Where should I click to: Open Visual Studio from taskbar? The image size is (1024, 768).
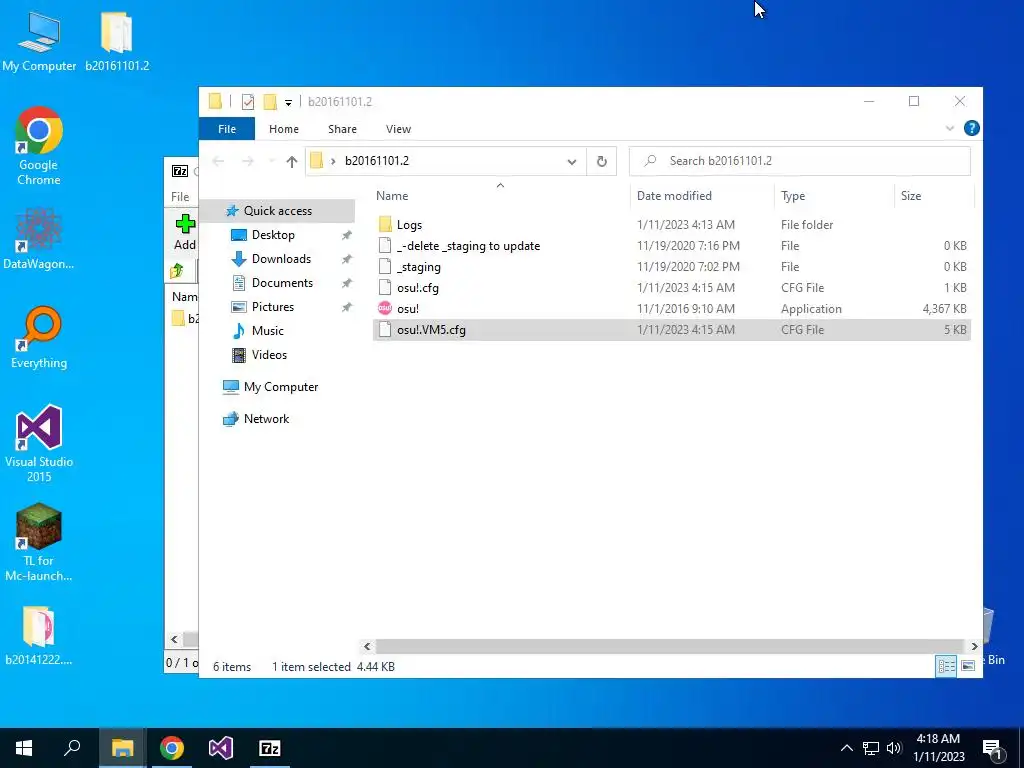(x=221, y=748)
